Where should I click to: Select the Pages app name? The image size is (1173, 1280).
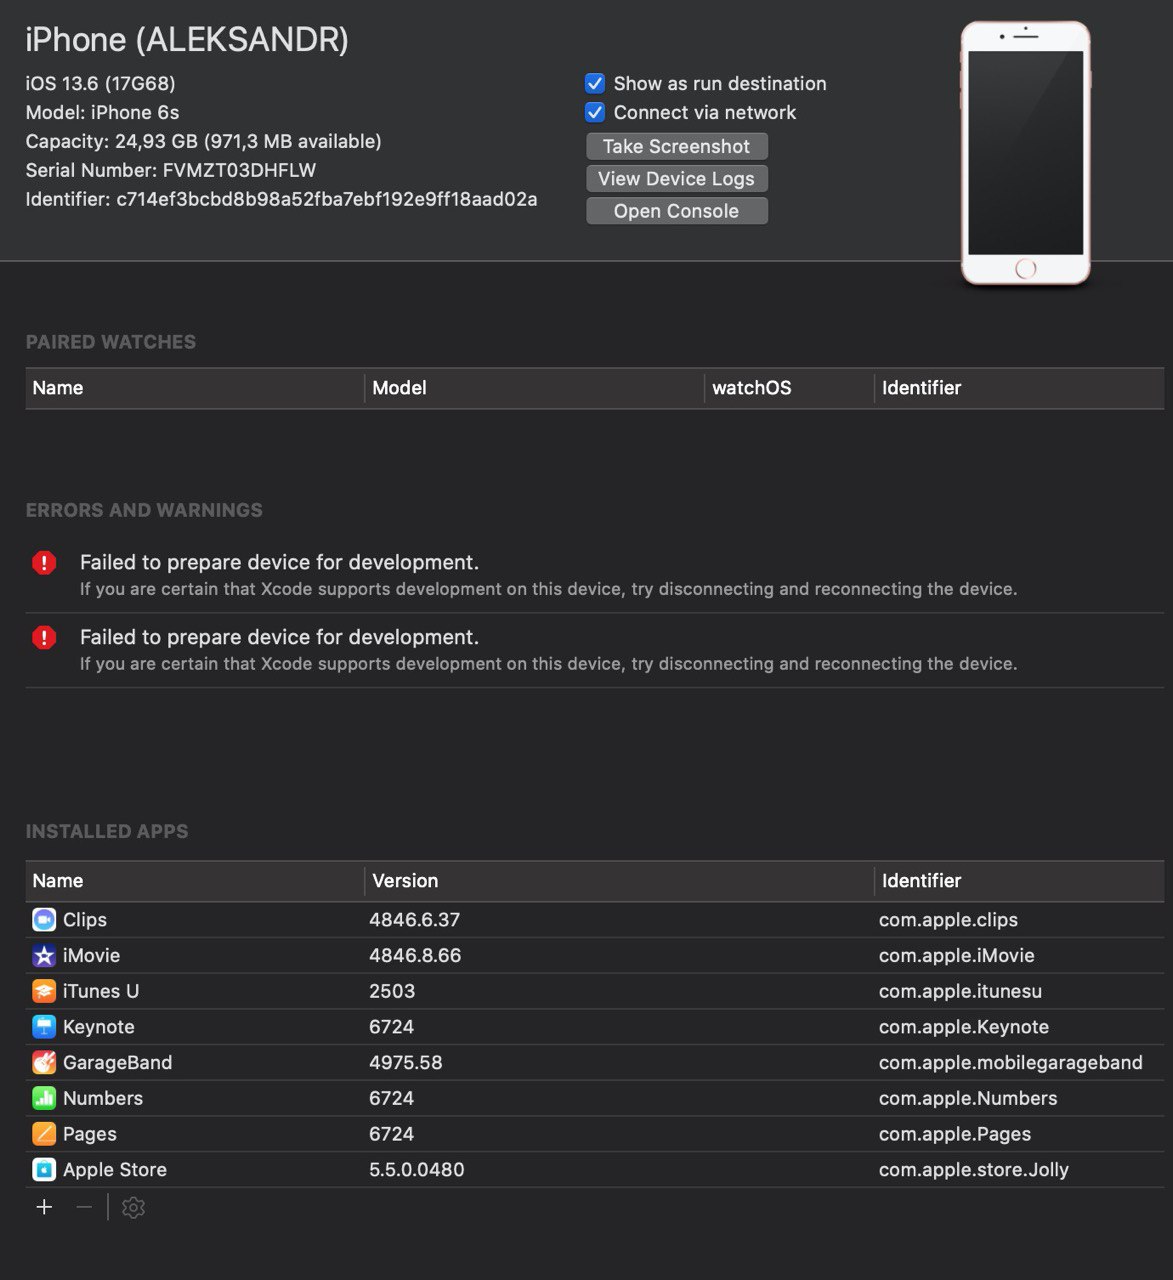tap(90, 1134)
